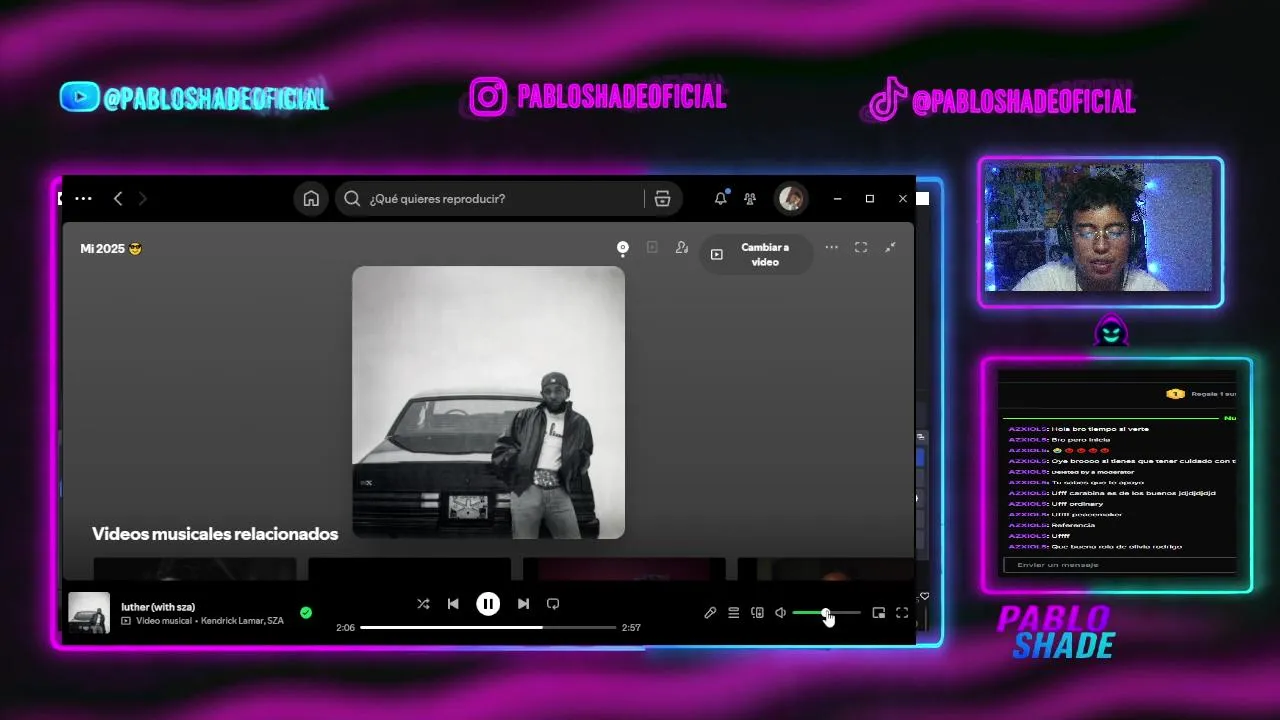This screenshot has width=1280, height=720.
Task: Open lyrics with the microphone icon
Action: click(x=710, y=613)
